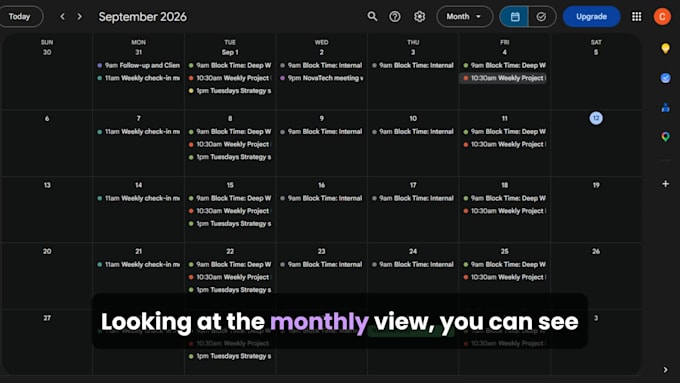The image size is (680, 383).
Task: Open the Google apps grid
Action: point(637,16)
